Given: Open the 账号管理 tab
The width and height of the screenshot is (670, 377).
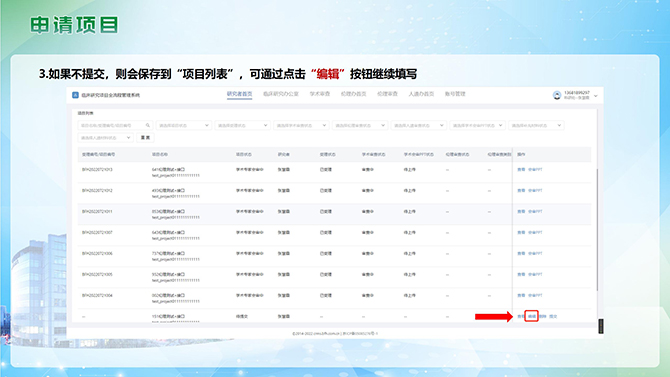Looking at the screenshot, I should (x=455, y=94).
